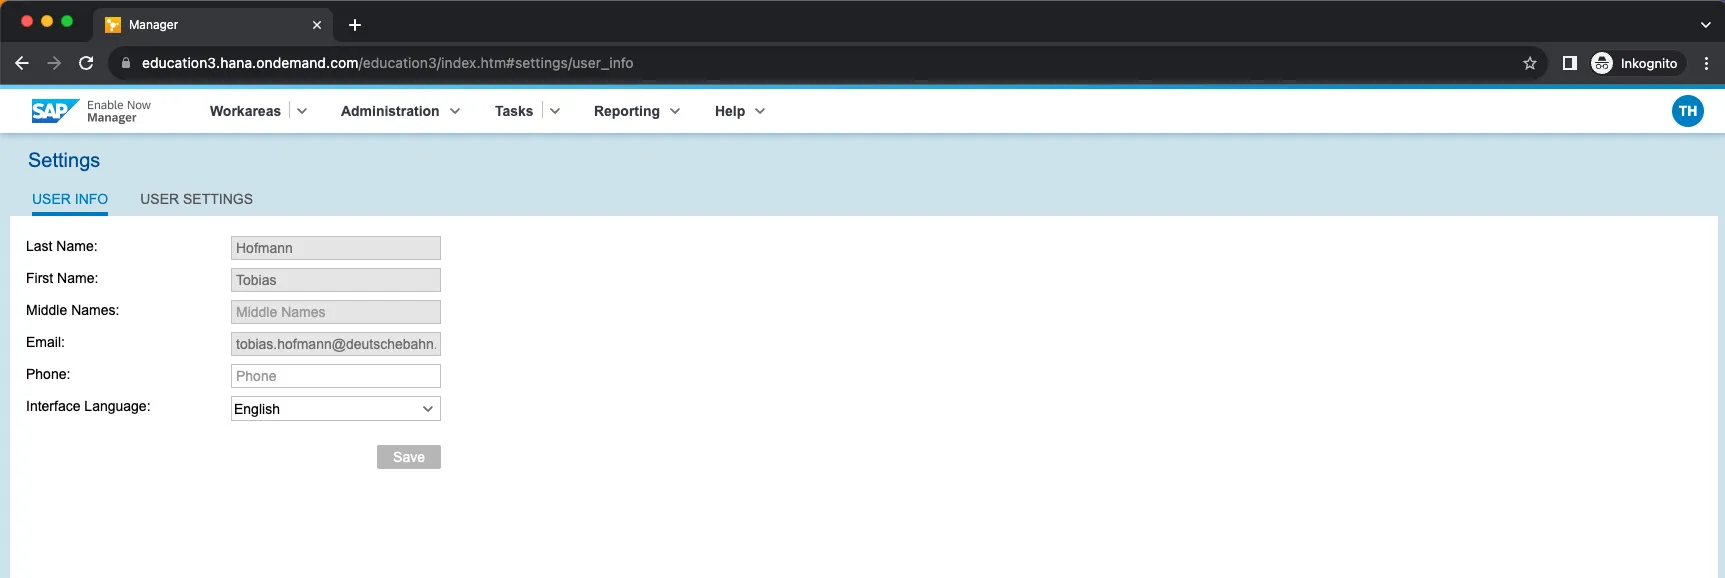The width and height of the screenshot is (1725, 578).
Task: Open the Chrome three-dot menu
Action: coord(1706,63)
